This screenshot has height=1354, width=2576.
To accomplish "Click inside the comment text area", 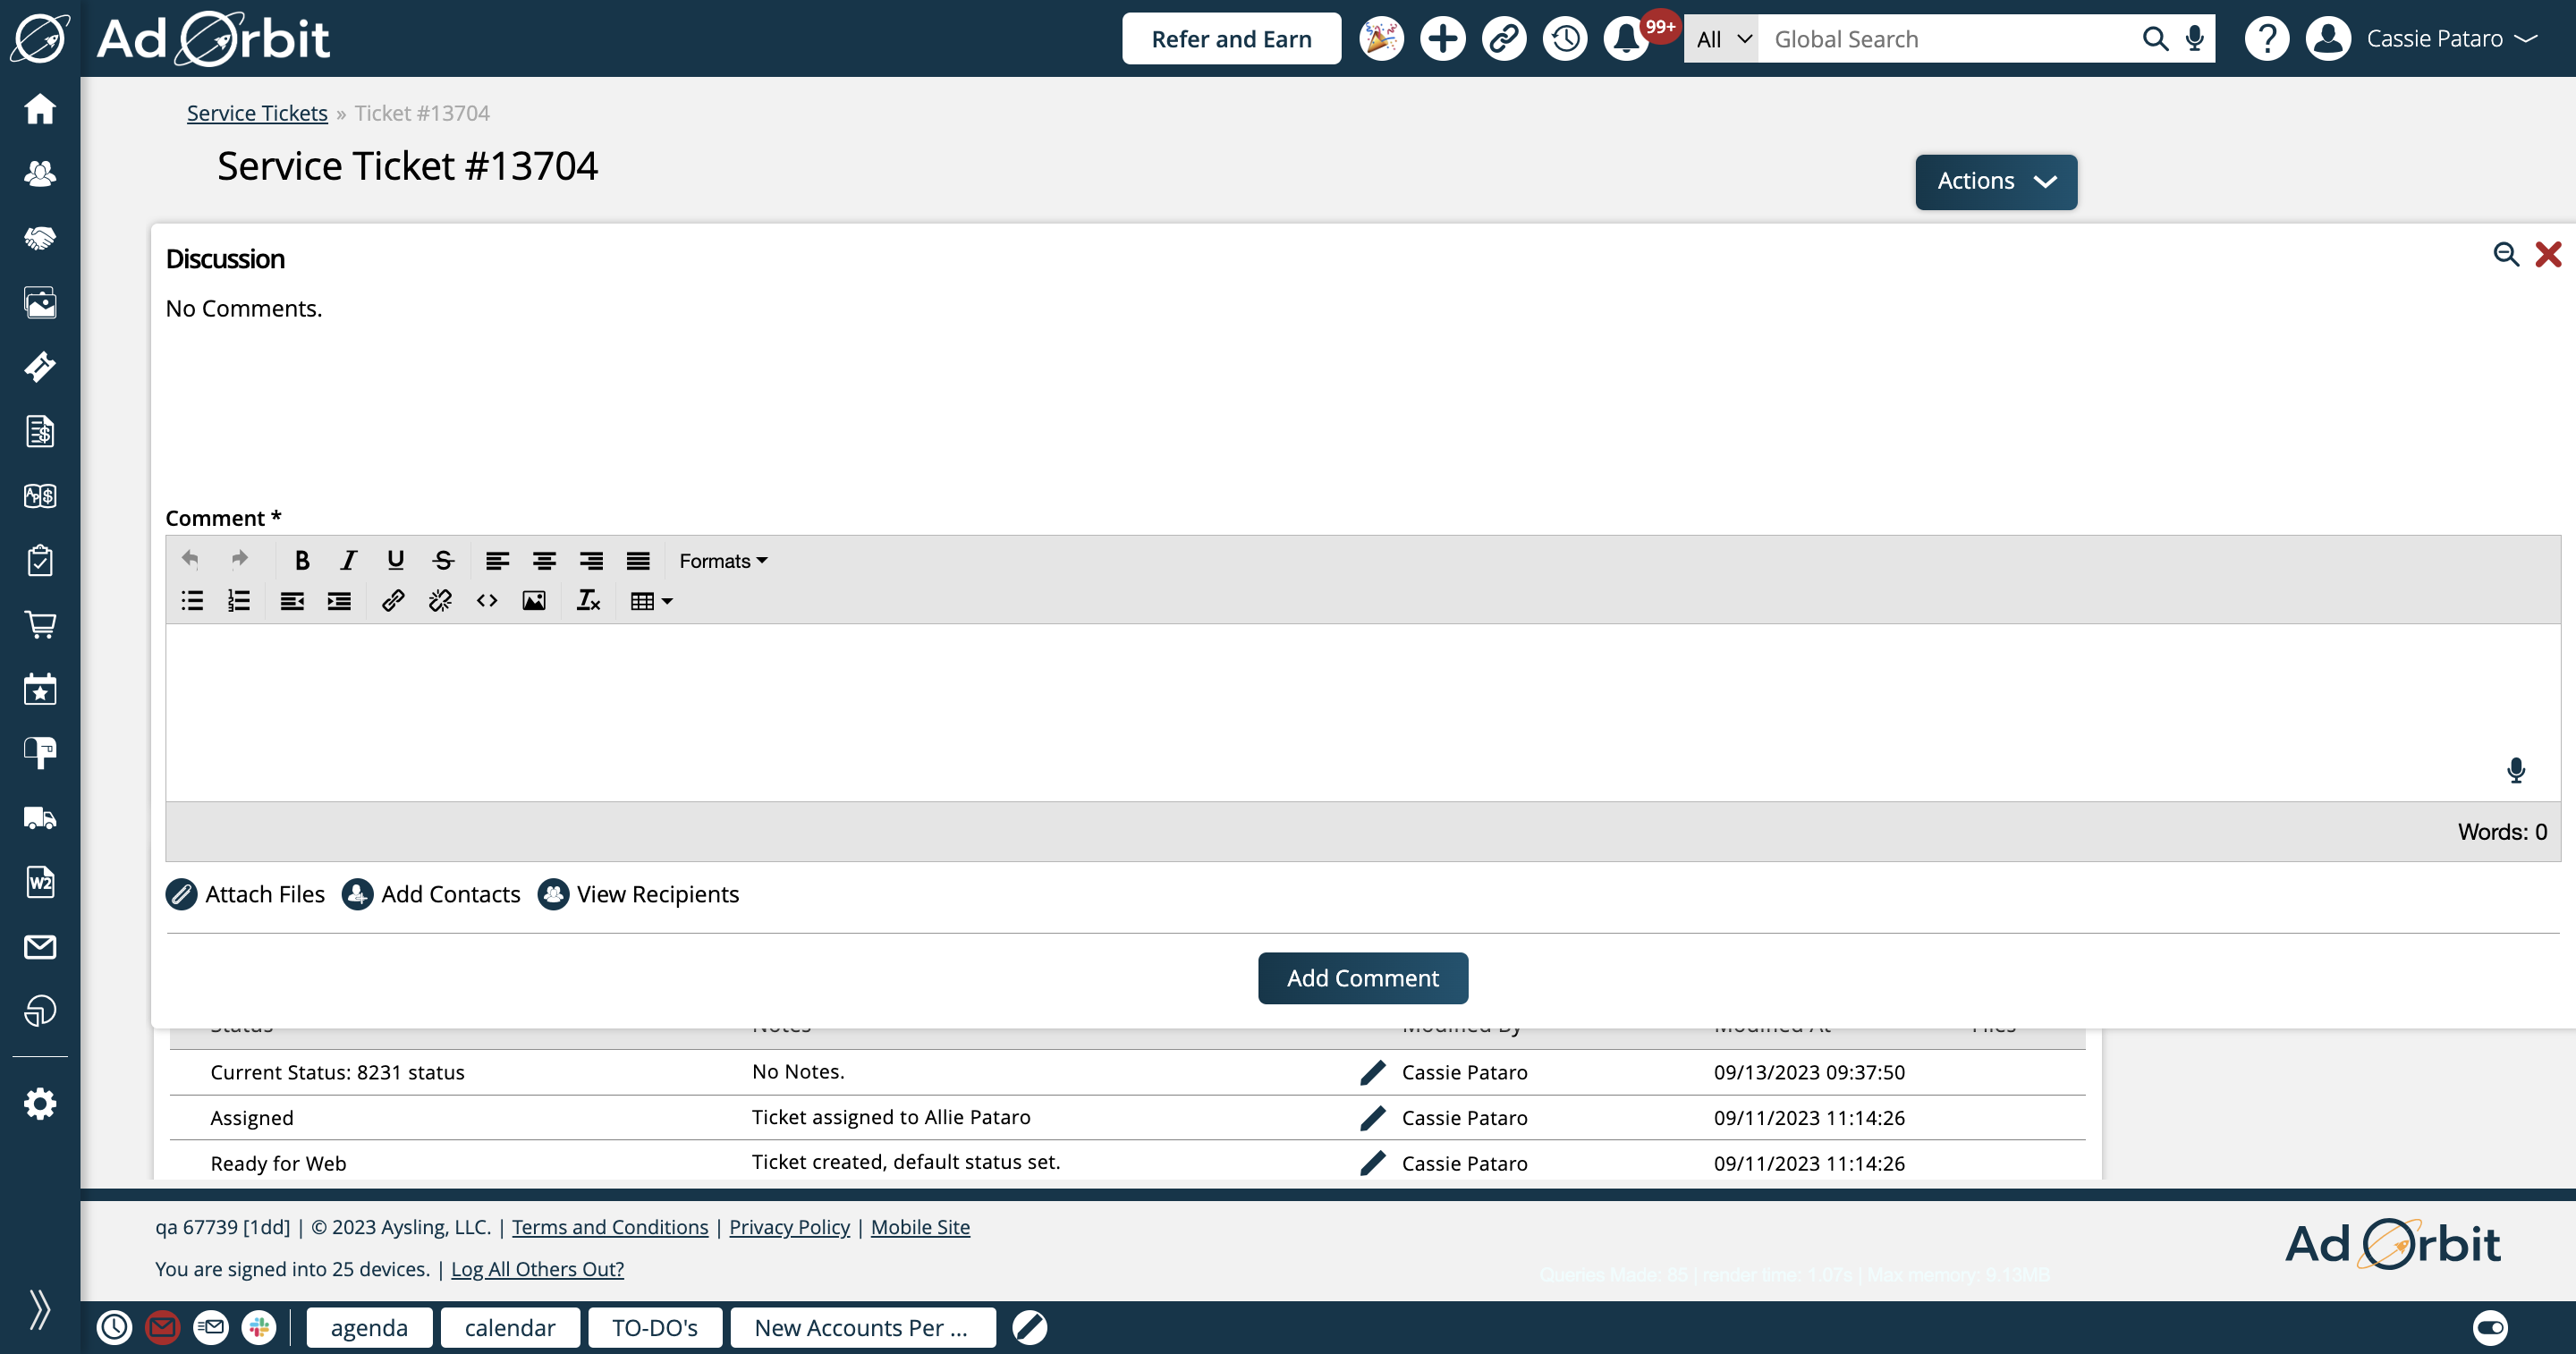I will (x=1362, y=712).
